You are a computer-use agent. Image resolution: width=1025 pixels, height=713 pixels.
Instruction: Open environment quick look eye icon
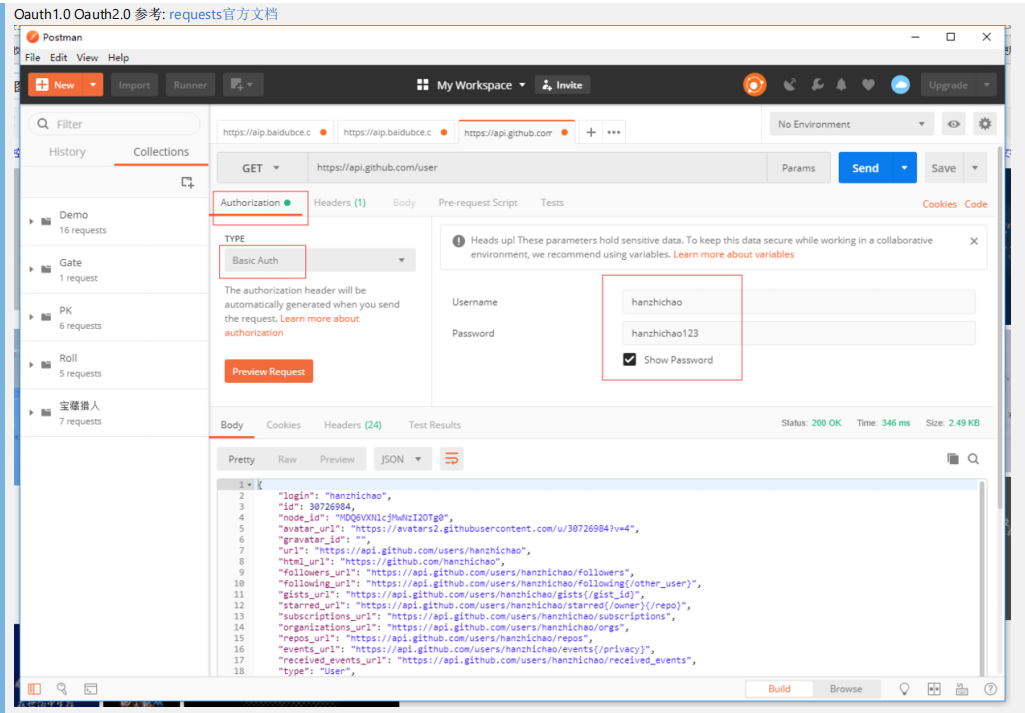tap(954, 124)
